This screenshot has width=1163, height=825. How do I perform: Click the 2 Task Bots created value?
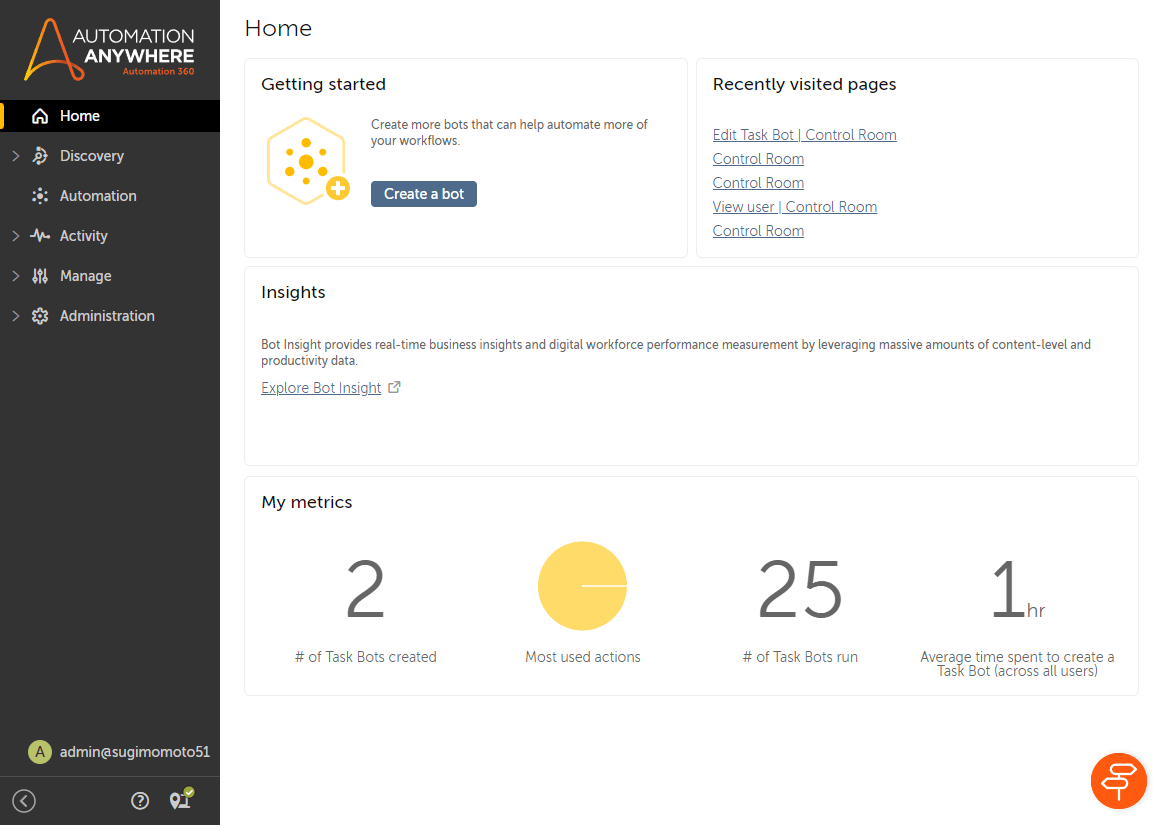click(366, 590)
